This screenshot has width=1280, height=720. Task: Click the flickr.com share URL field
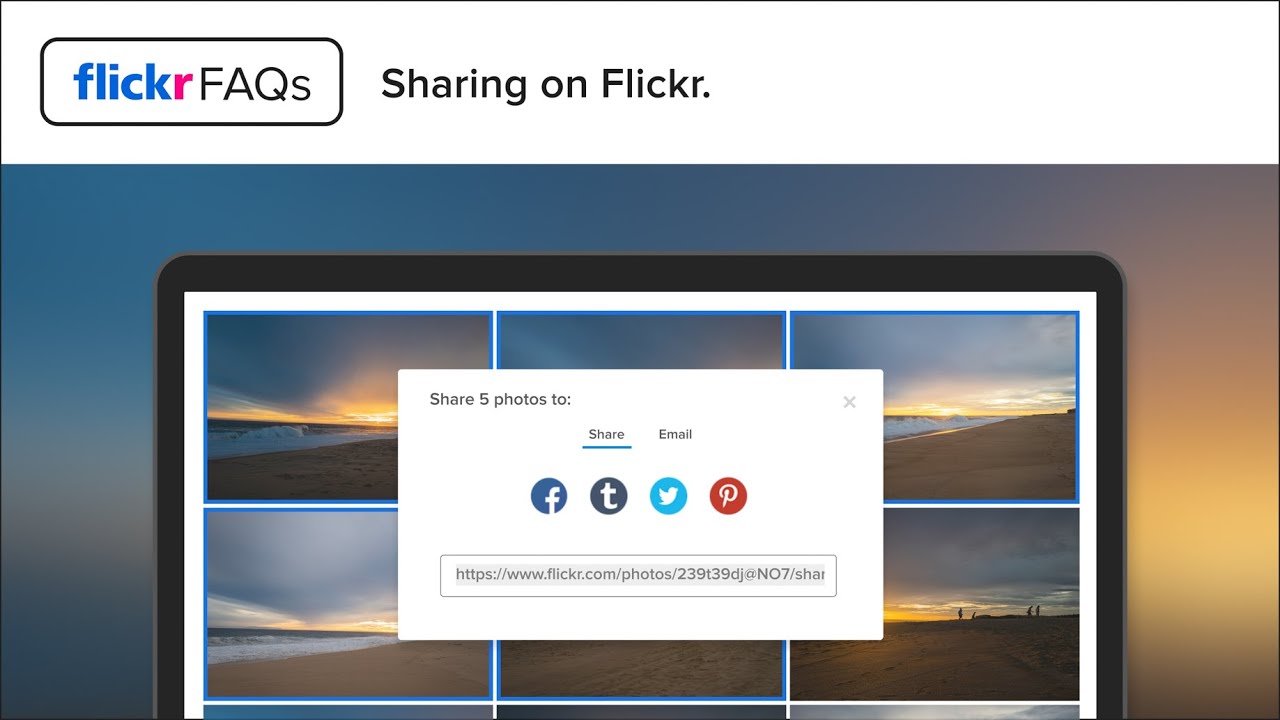pyautogui.click(x=638, y=576)
